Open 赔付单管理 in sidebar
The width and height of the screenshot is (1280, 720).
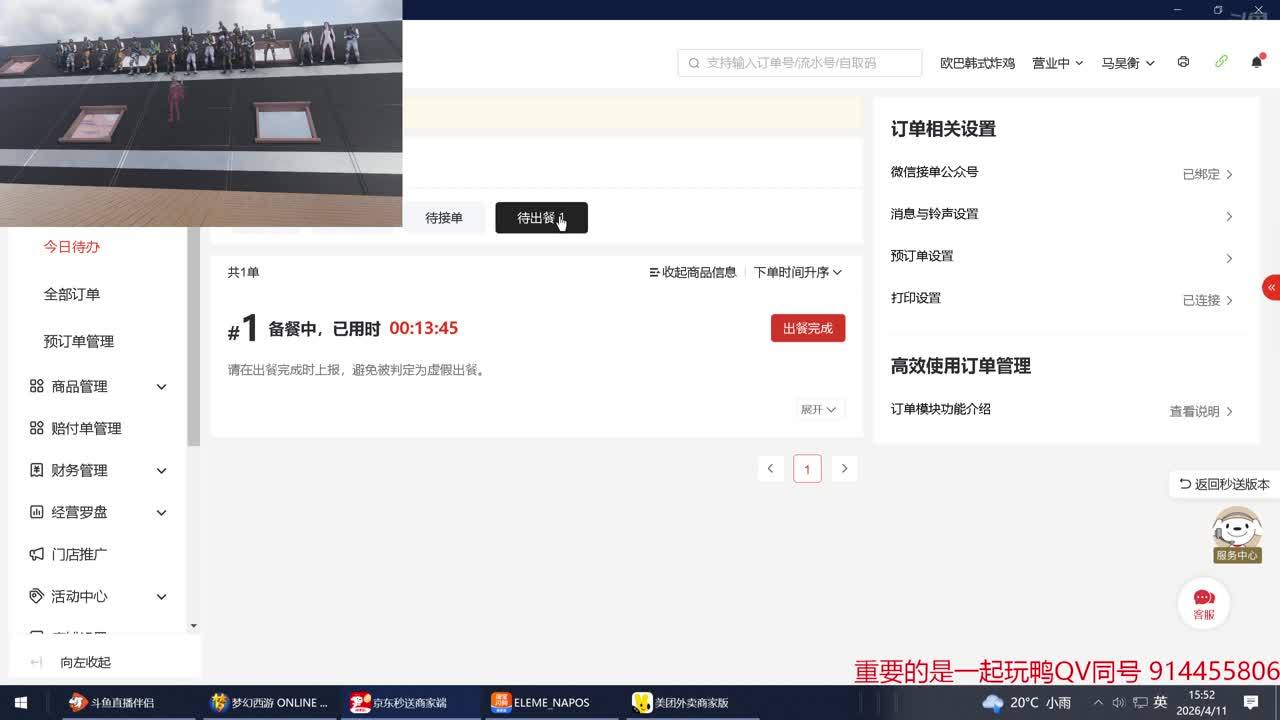click(86, 428)
